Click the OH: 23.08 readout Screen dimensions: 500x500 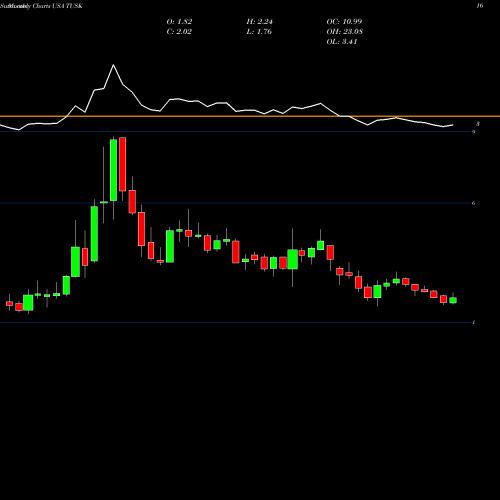[x=345, y=32]
